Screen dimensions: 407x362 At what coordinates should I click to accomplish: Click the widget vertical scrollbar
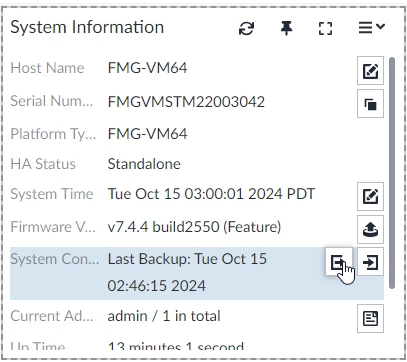tap(392, 173)
